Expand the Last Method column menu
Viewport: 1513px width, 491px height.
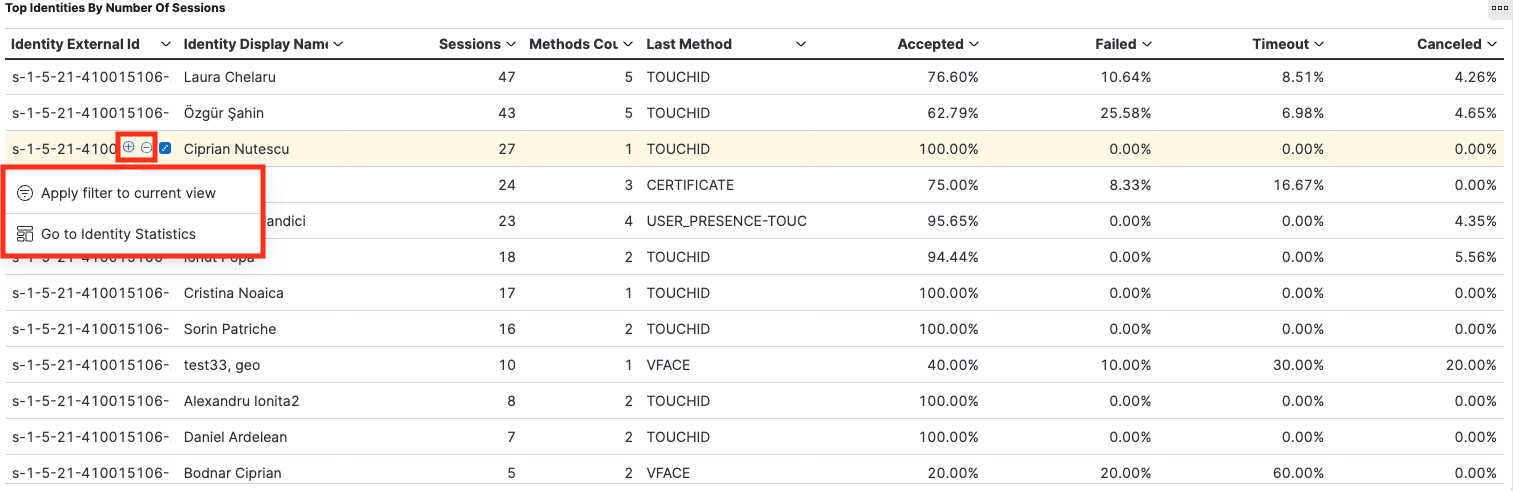tap(800, 44)
